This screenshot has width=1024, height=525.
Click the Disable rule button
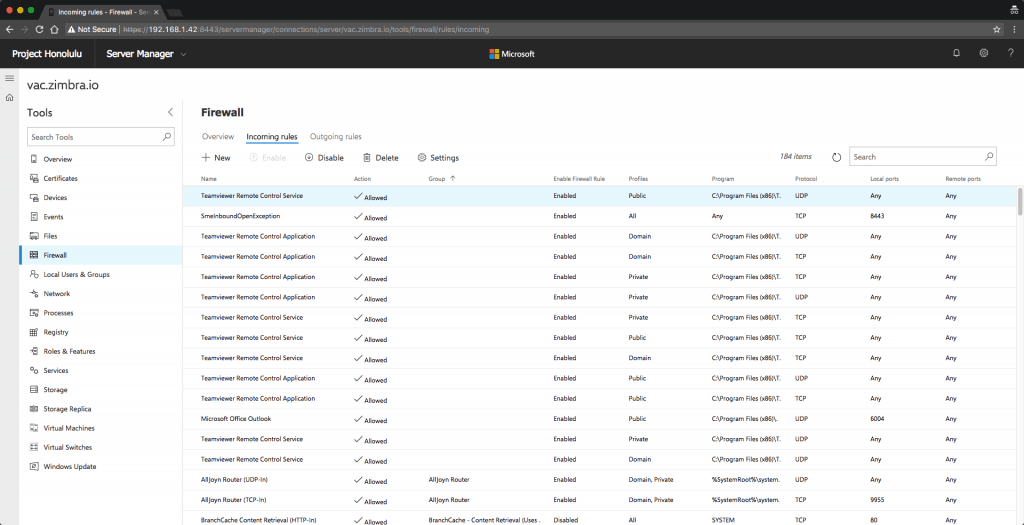click(324, 157)
